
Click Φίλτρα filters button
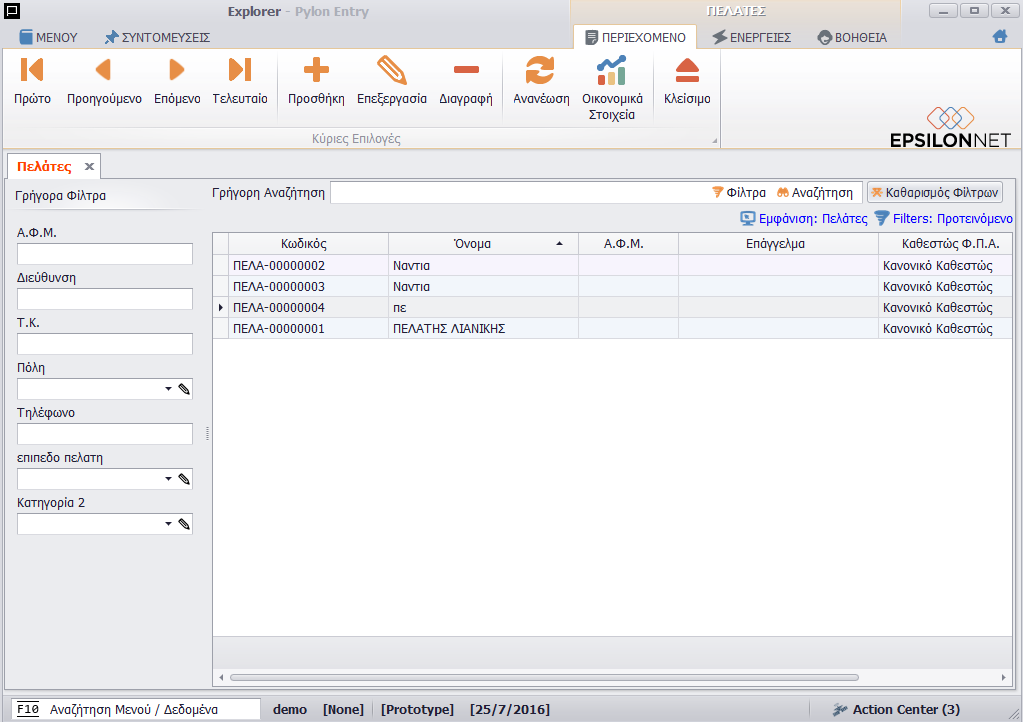coord(739,192)
